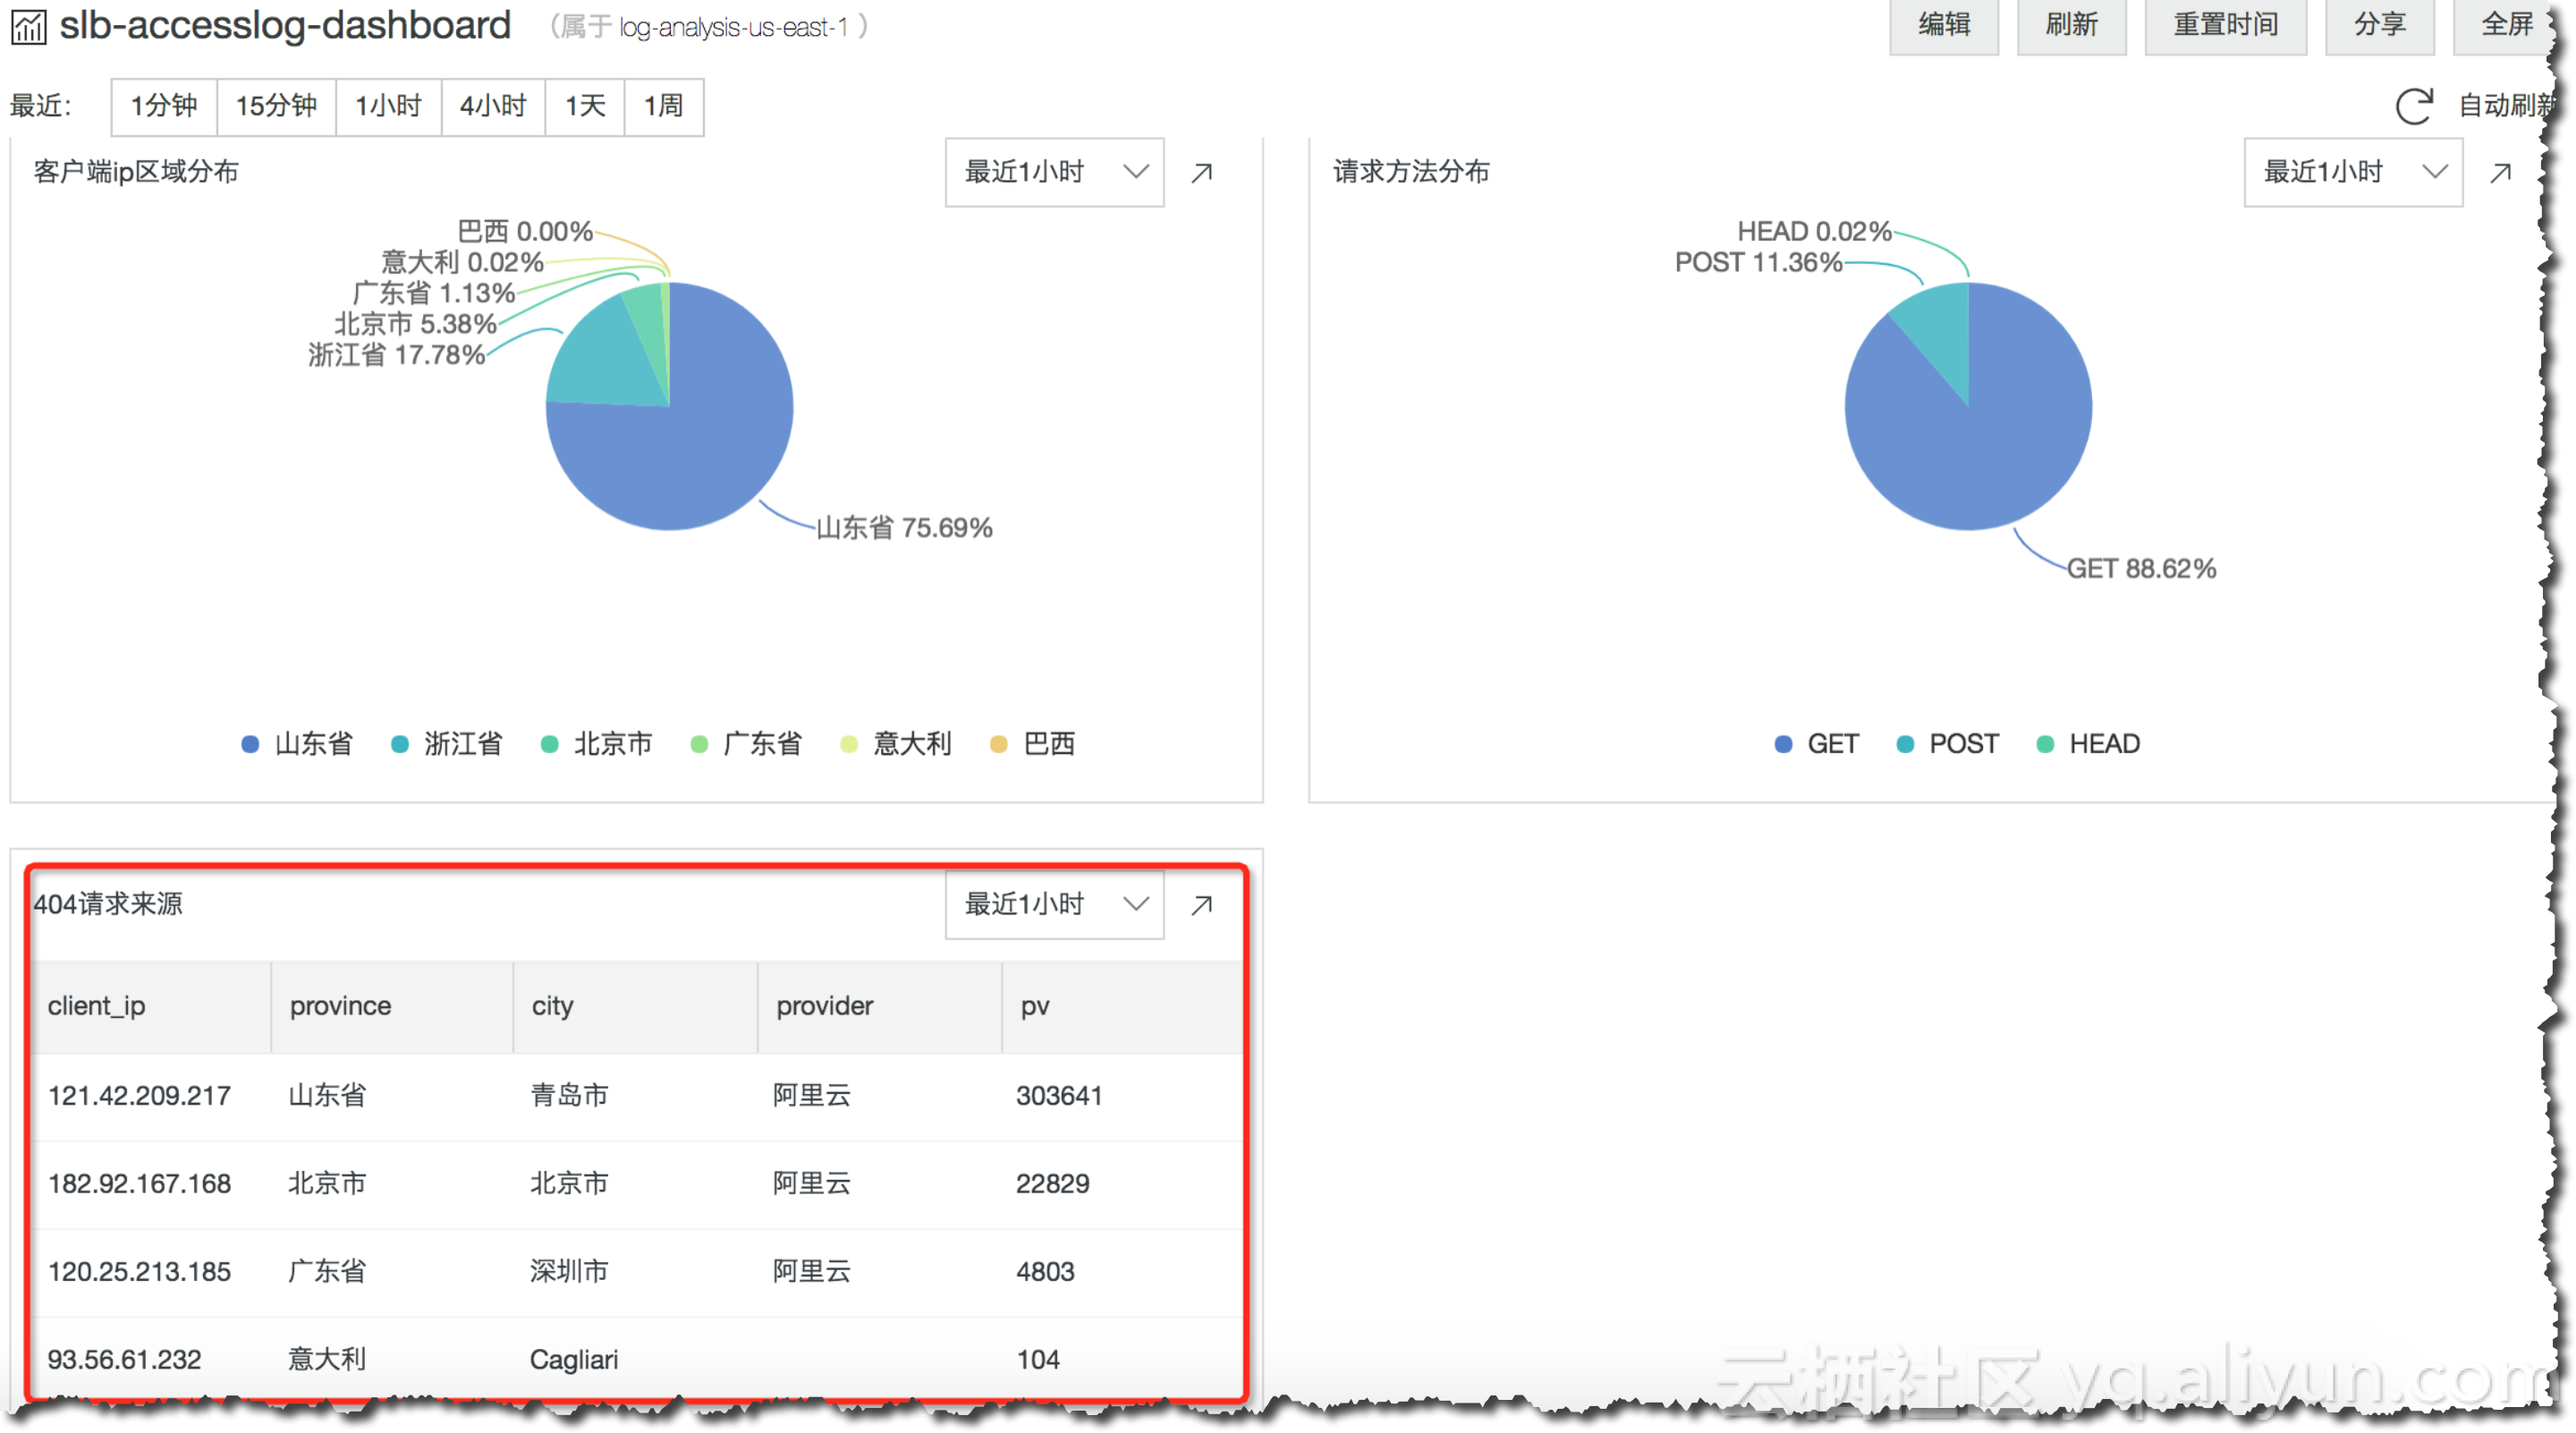Toggle 北京市 legend item in region chart
Screen dimensions: 2576x1433
coord(596,744)
